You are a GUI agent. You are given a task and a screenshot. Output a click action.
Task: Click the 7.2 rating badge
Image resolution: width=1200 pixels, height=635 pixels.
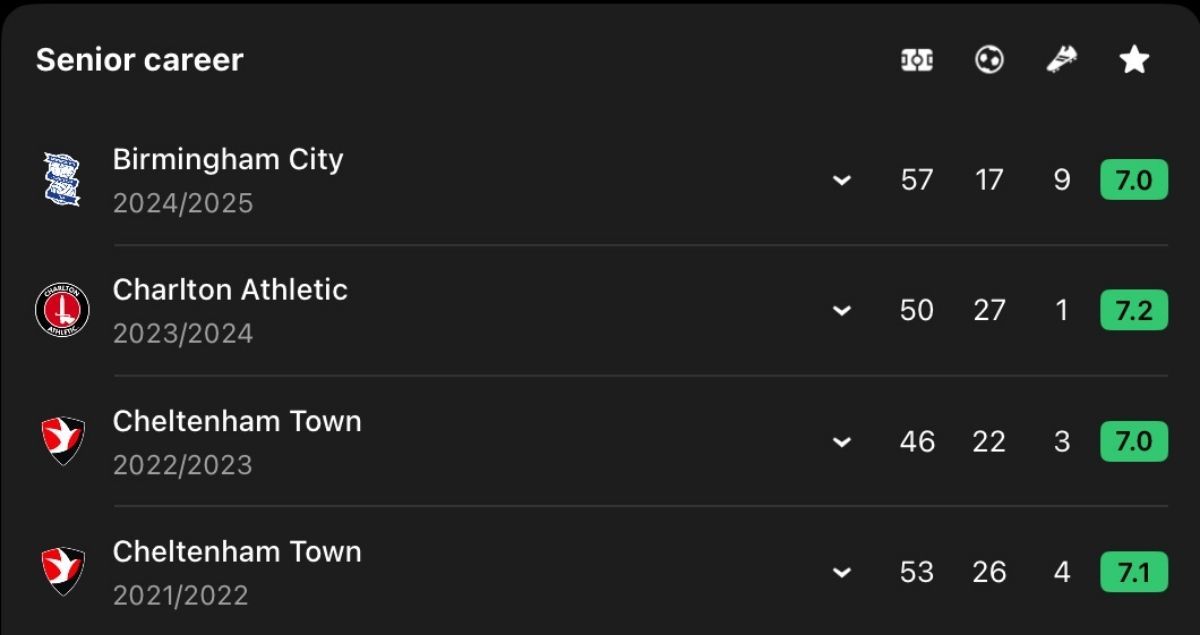[1134, 310]
